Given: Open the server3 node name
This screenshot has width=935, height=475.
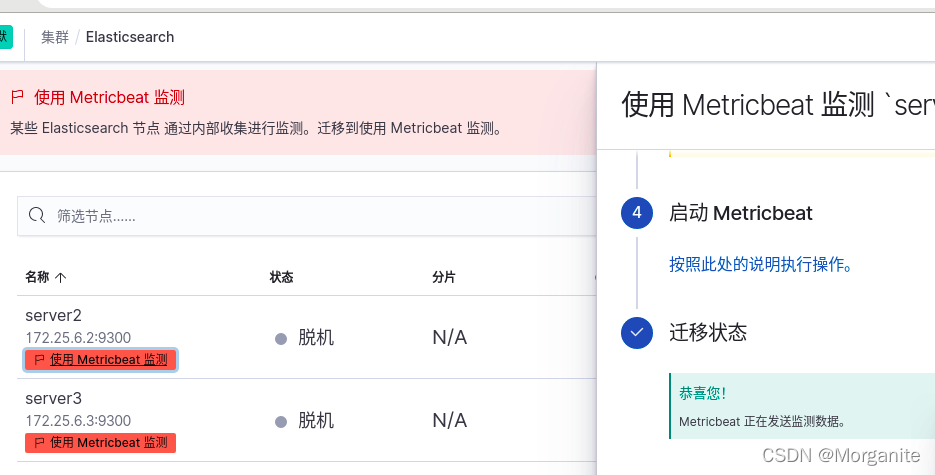Looking at the screenshot, I should tap(54, 398).
